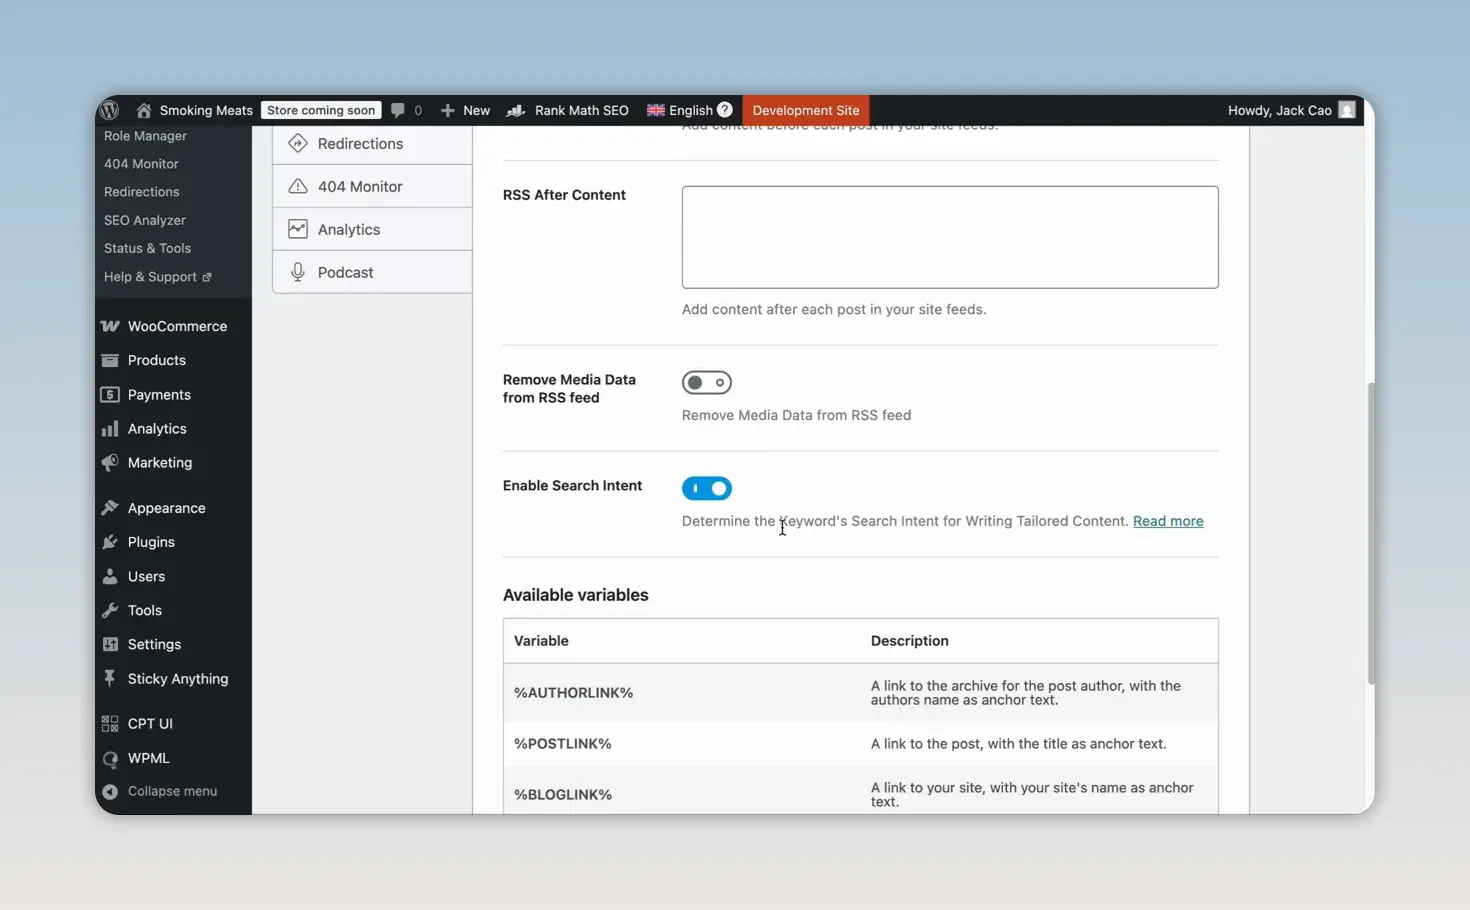Click the Settings sliders icon
Image resolution: width=1470 pixels, height=910 pixels.
(110, 644)
